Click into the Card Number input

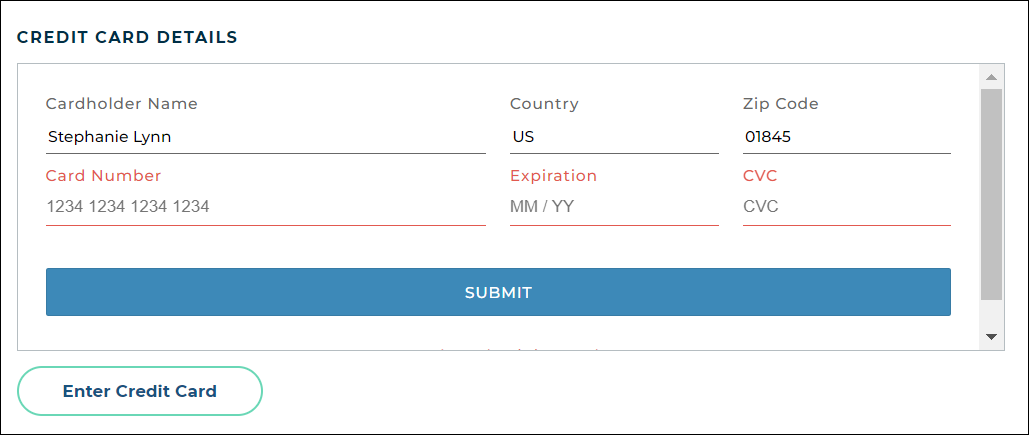(265, 207)
